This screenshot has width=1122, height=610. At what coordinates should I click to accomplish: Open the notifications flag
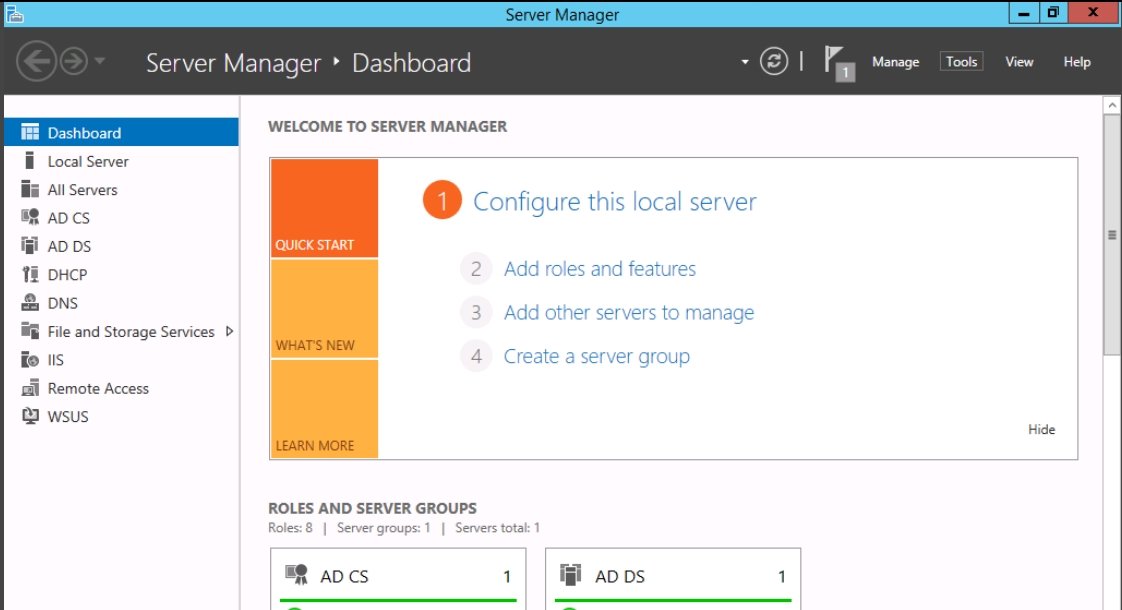coord(839,63)
